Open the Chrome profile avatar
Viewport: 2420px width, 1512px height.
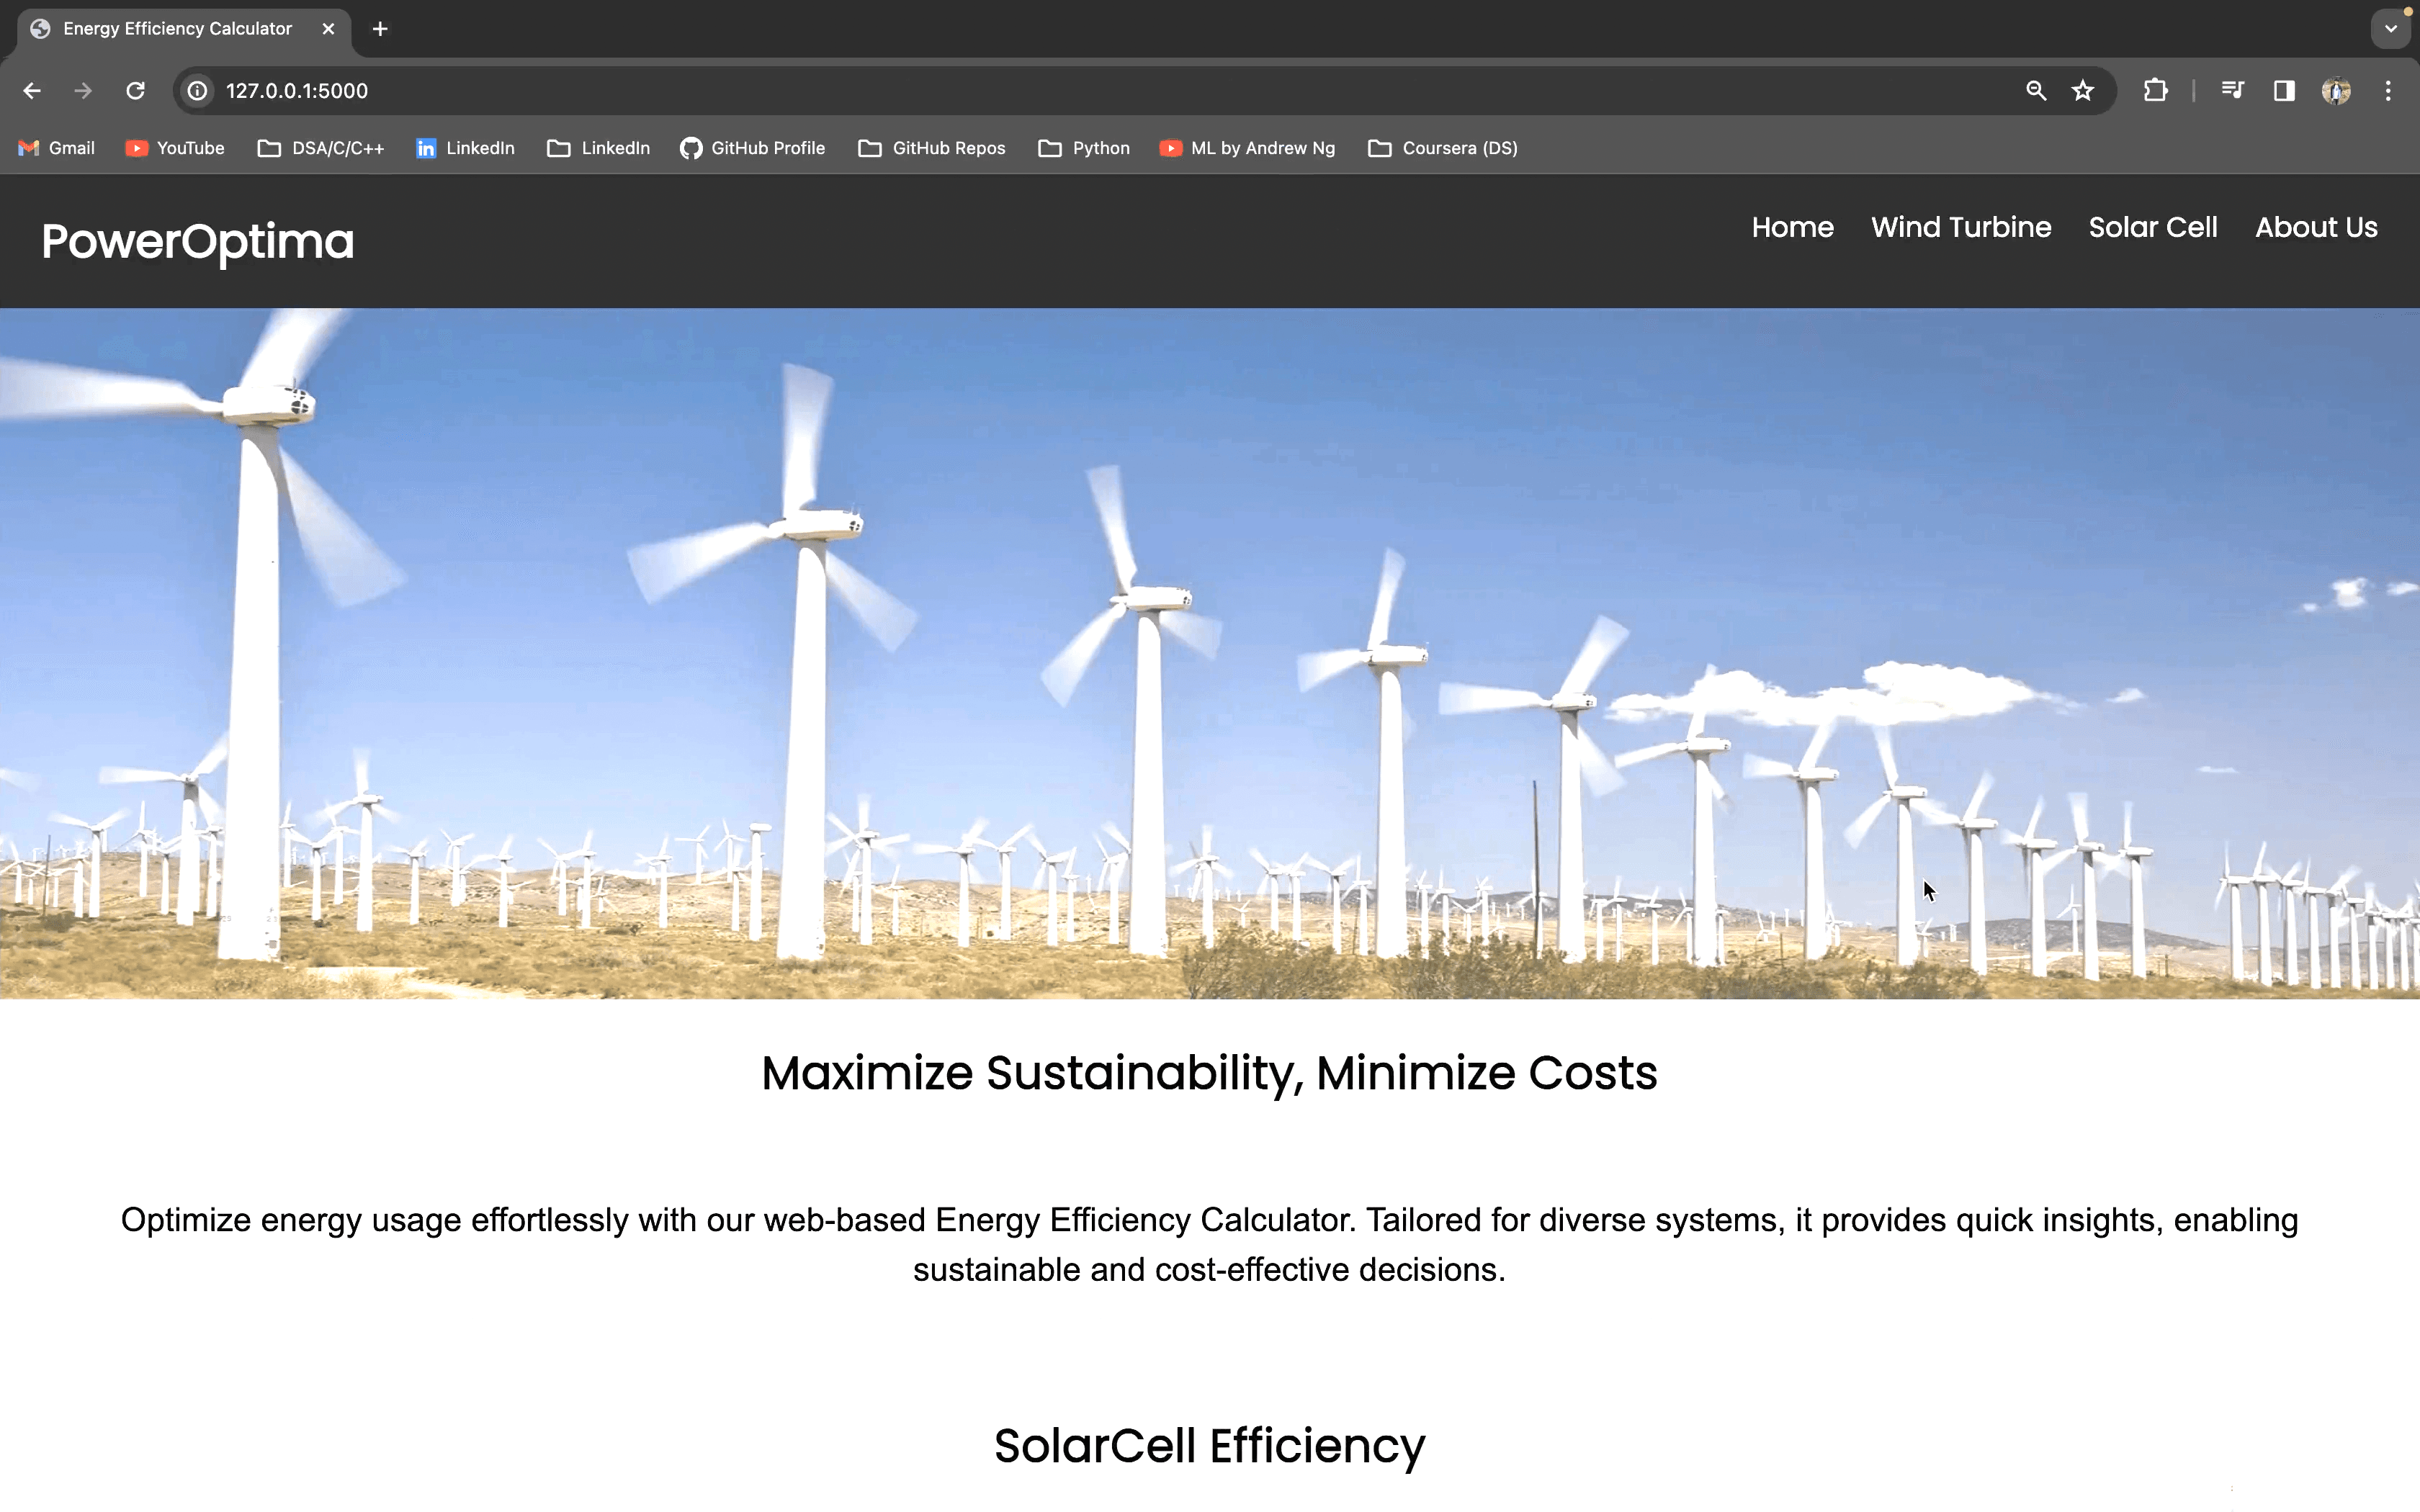2336,91
